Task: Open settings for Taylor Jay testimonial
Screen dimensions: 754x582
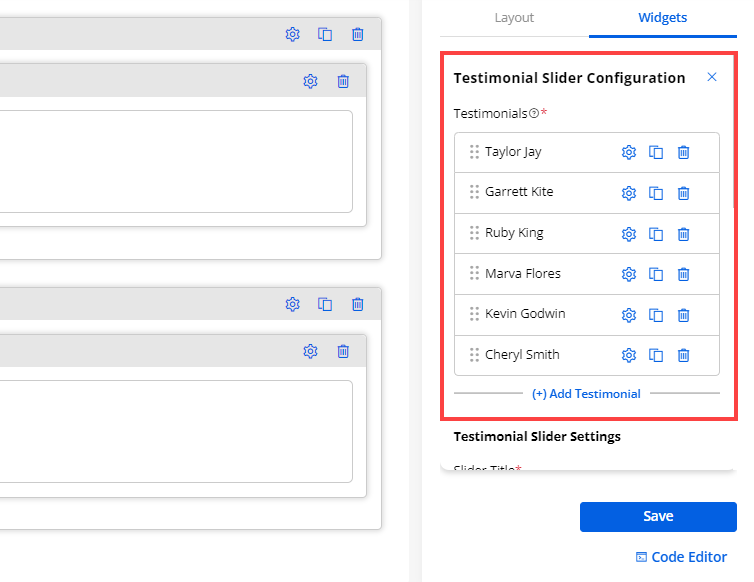Action: point(629,152)
